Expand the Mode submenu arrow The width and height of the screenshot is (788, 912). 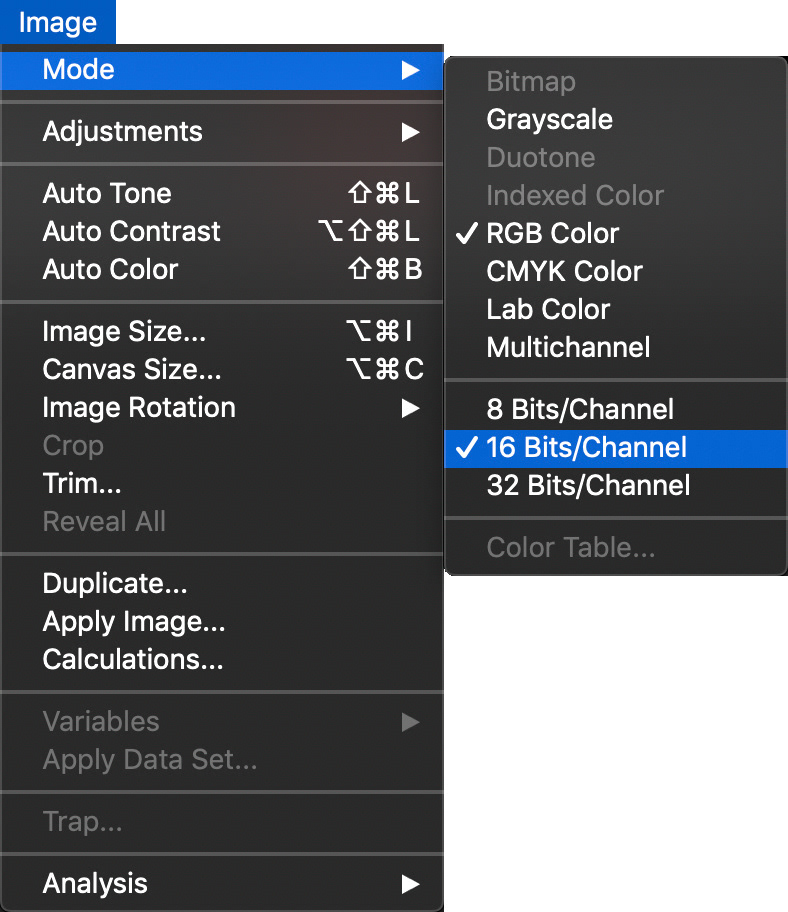pyautogui.click(x=410, y=70)
